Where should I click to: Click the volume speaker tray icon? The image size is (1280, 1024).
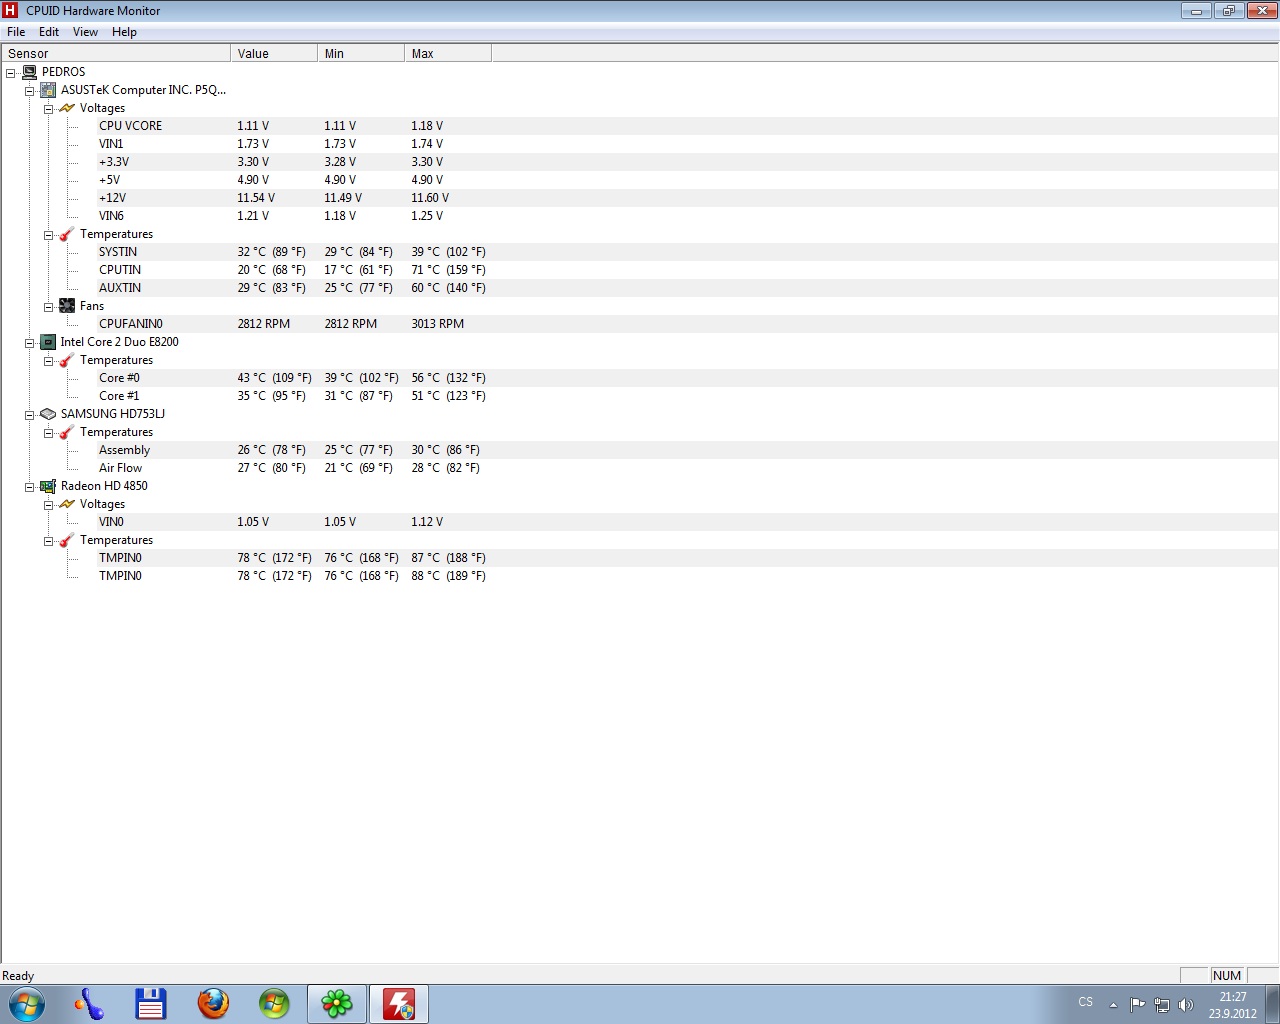pos(1186,1004)
